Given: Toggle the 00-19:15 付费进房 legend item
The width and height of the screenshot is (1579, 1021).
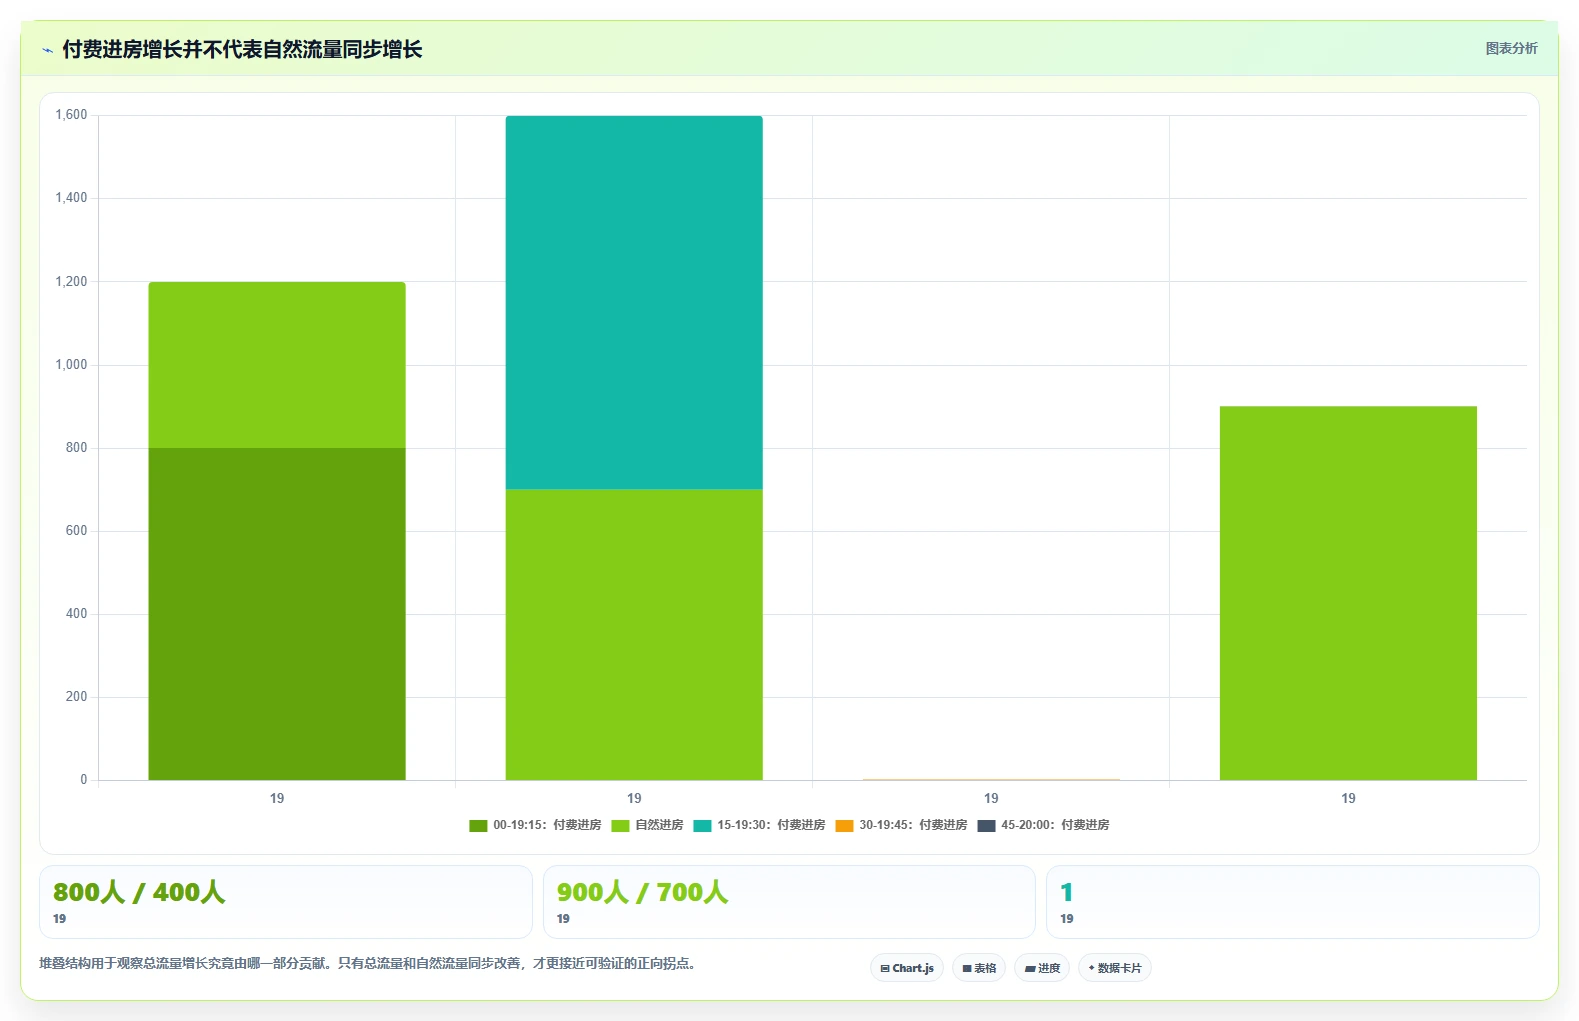Looking at the screenshot, I should (535, 825).
